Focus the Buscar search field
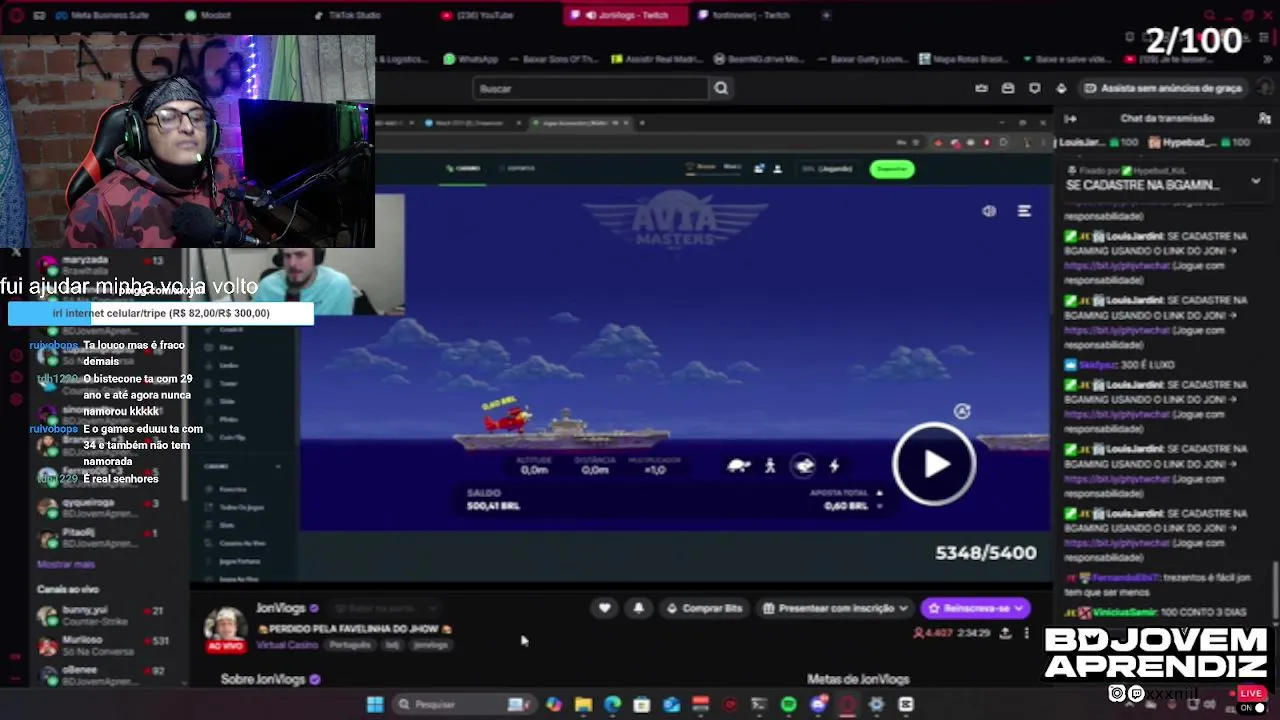 tap(591, 88)
